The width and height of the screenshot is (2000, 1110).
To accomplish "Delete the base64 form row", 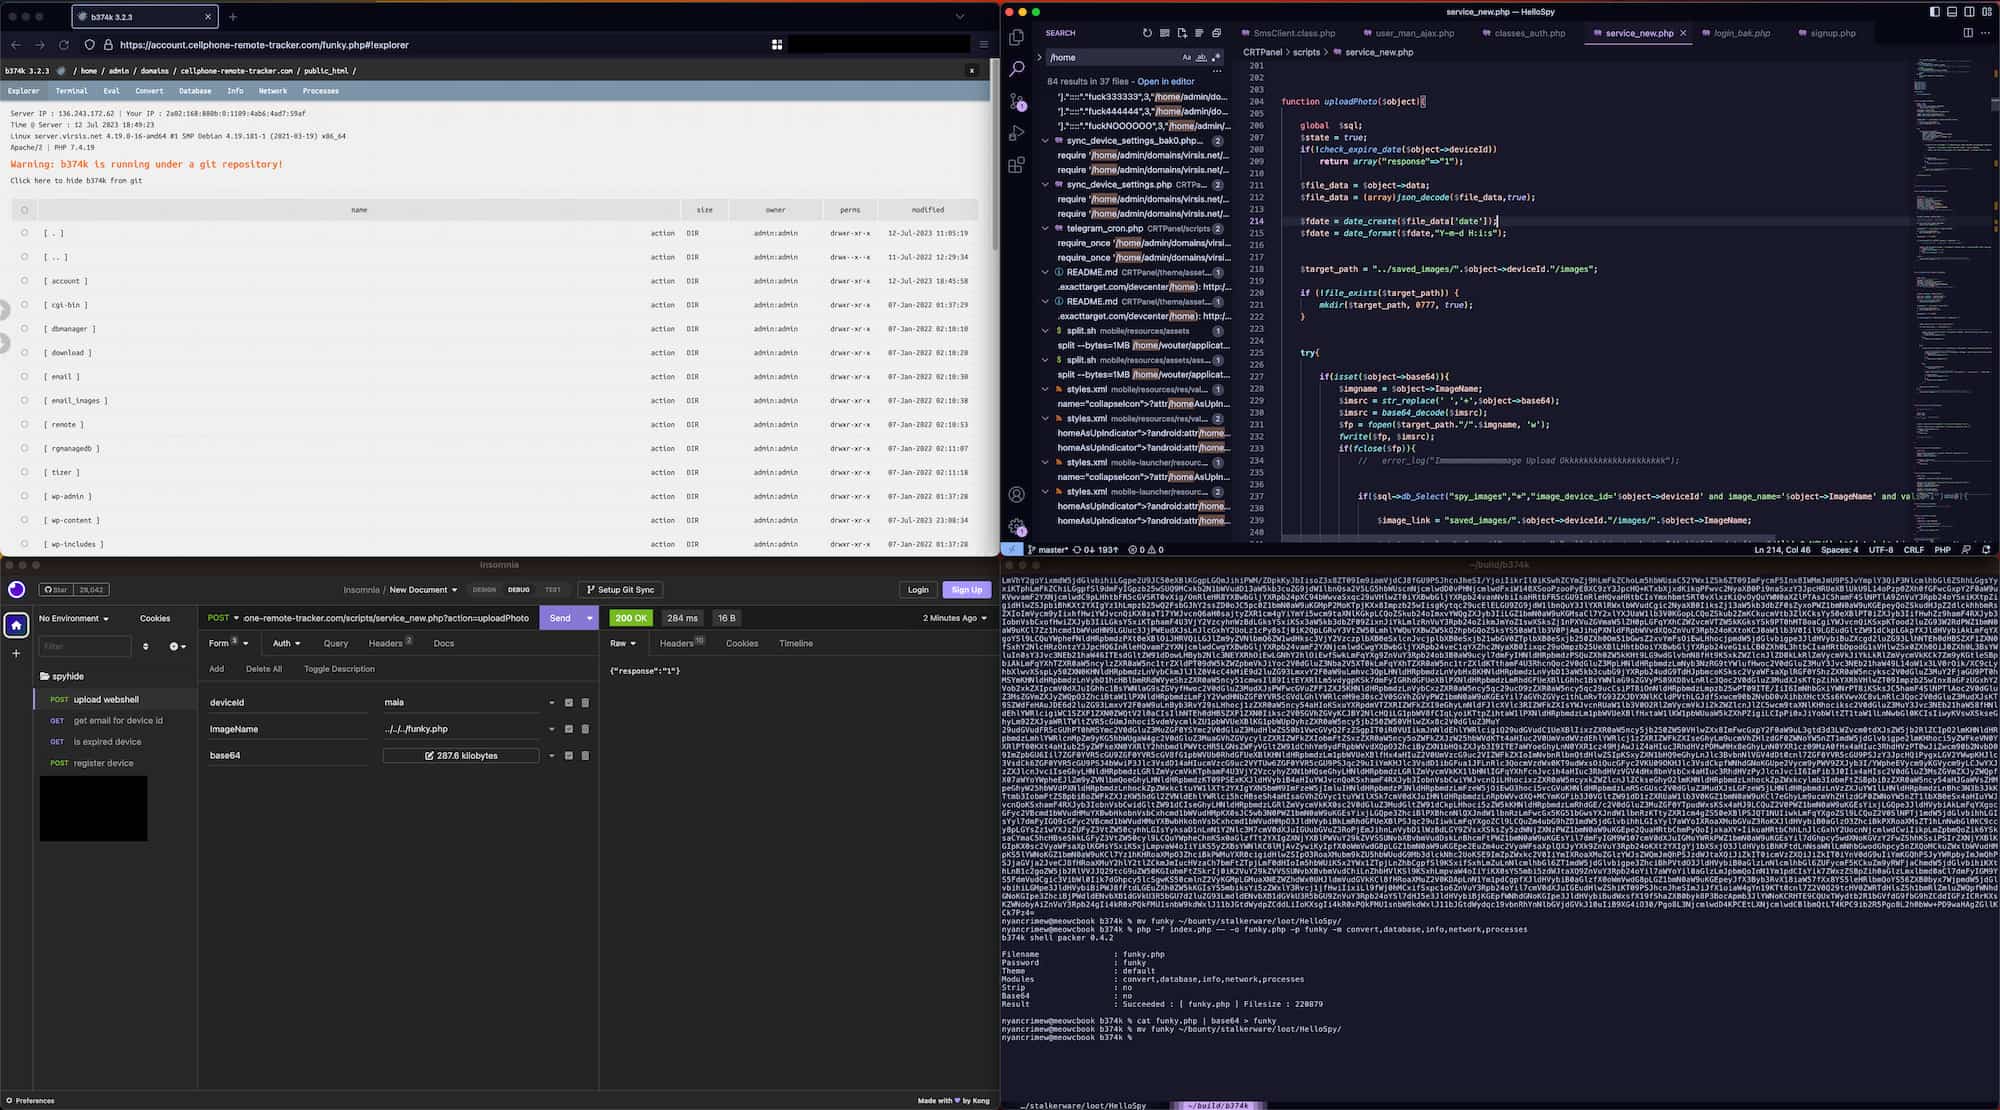I will [x=585, y=756].
